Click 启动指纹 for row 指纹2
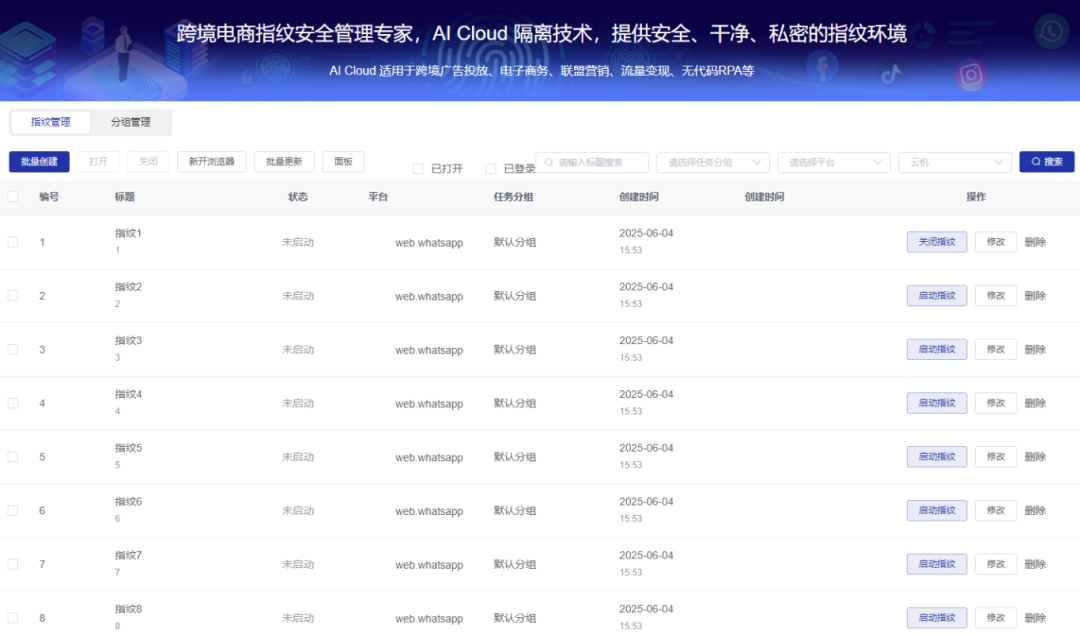Image resolution: width=1080 pixels, height=636 pixels. (937, 296)
